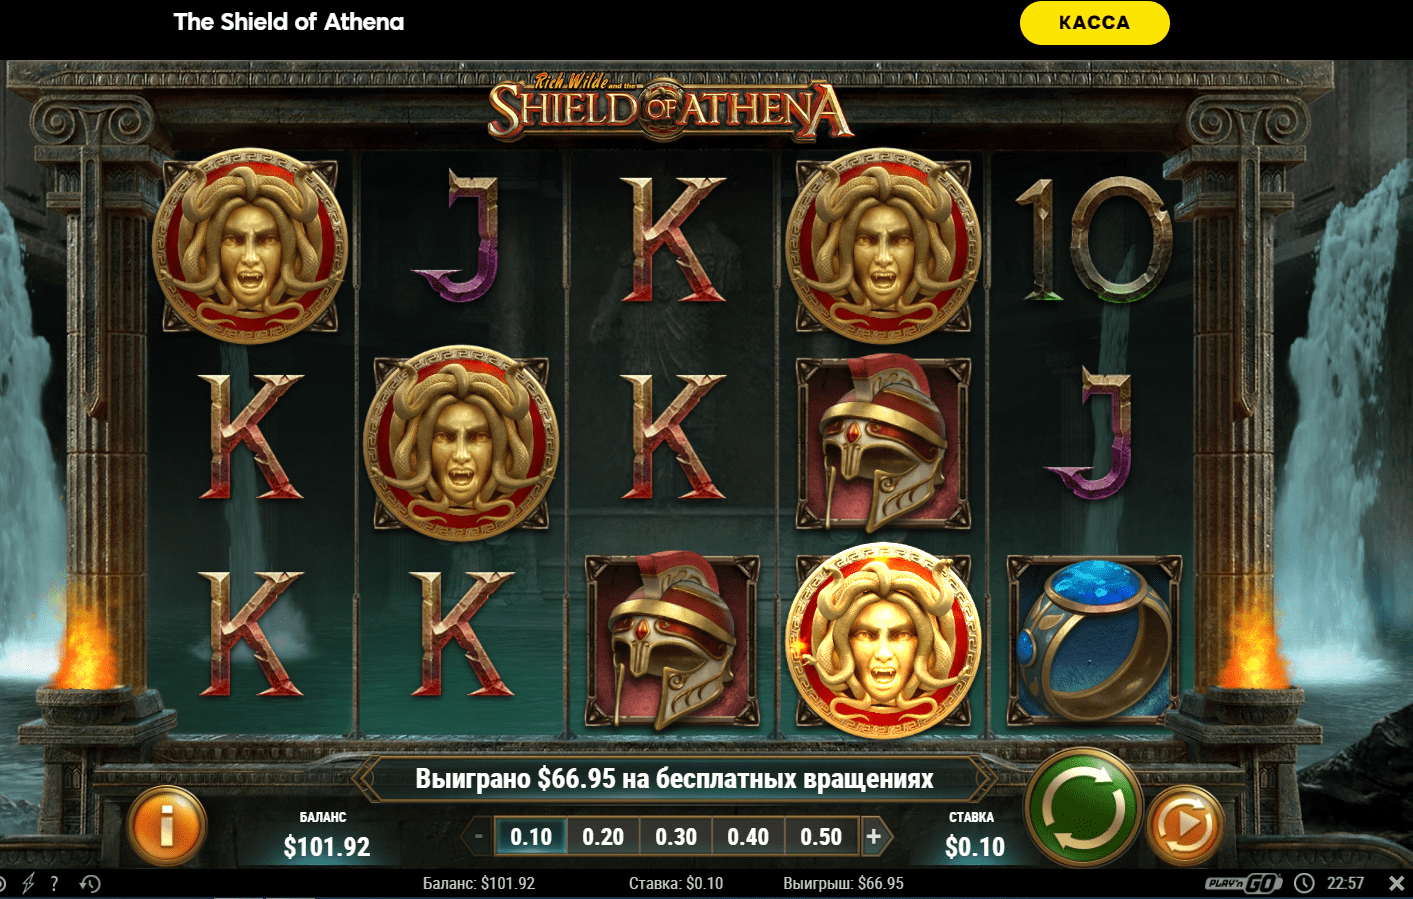Screen dimensions: 1413x899
Task: Select the 0.30 bet value
Action: click(x=676, y=836)
